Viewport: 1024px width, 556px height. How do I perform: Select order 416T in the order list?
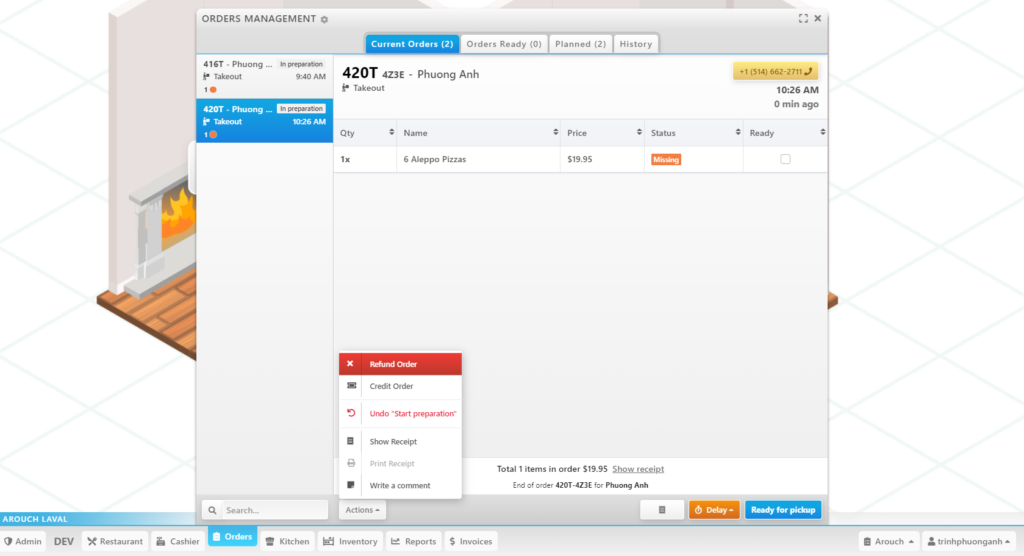(264, 76)
